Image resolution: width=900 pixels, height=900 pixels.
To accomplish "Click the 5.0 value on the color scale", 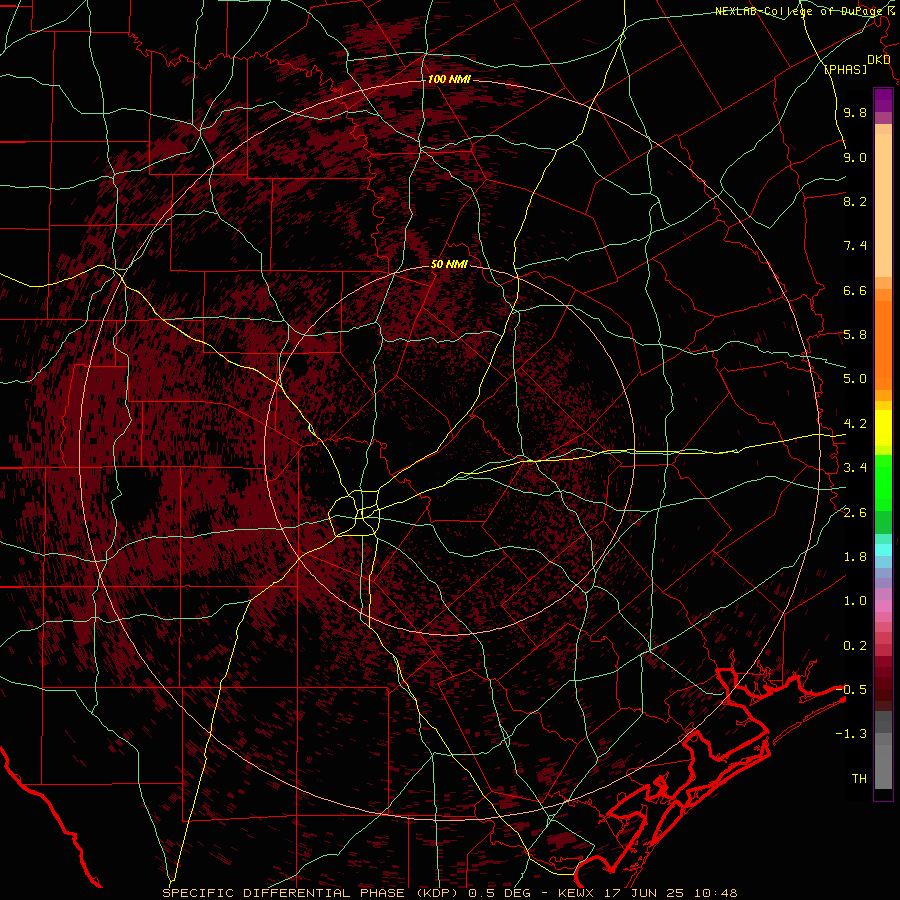I will tap(855, 379).
